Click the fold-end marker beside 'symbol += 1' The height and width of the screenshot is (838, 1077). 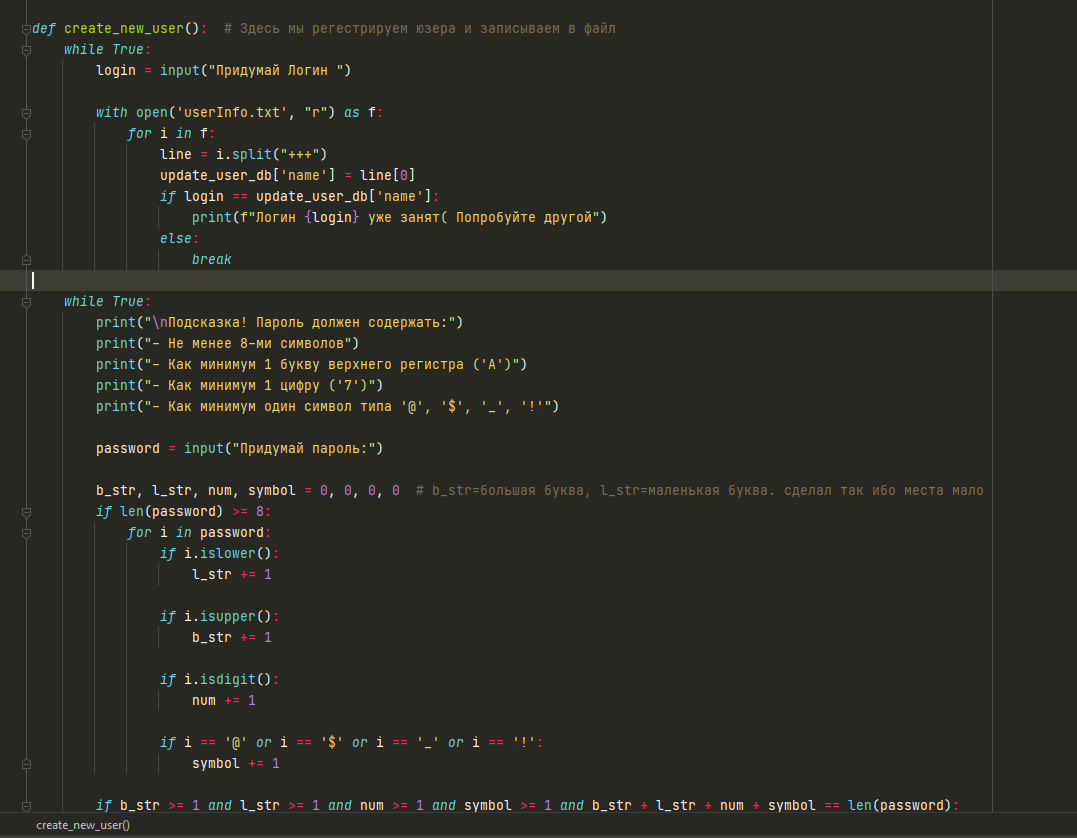click(x=26, y=764)
